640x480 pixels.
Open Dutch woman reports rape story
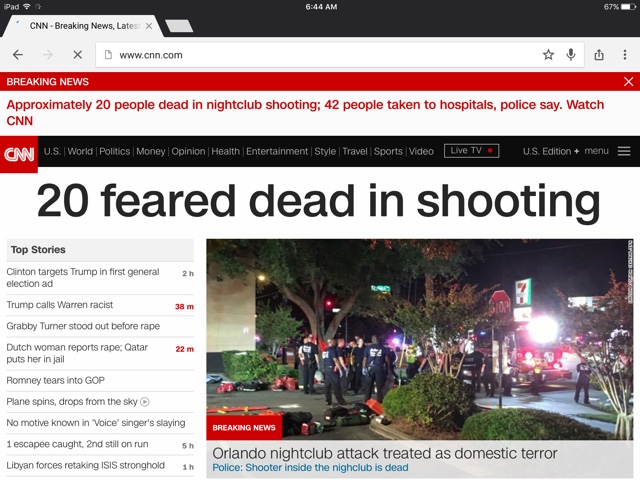[x=77, y=353]
